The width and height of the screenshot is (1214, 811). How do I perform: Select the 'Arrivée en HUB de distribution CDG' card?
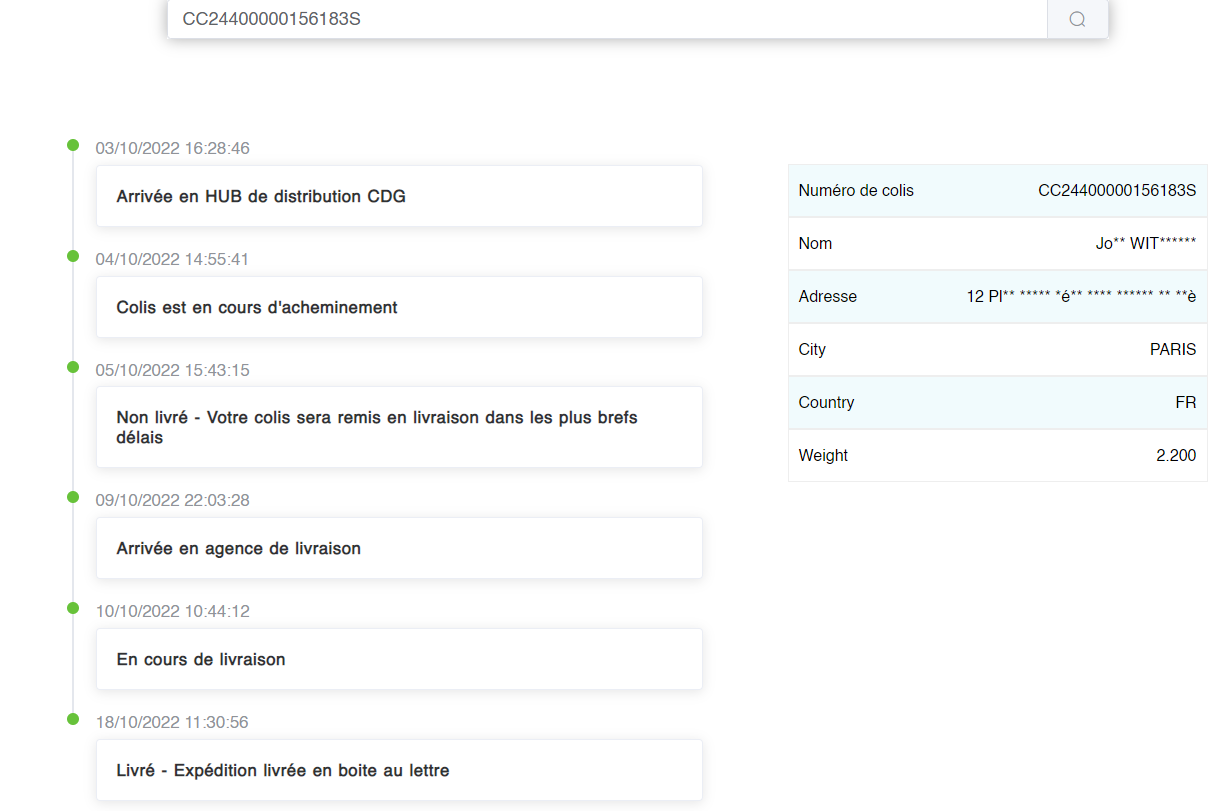coord(399,196)
